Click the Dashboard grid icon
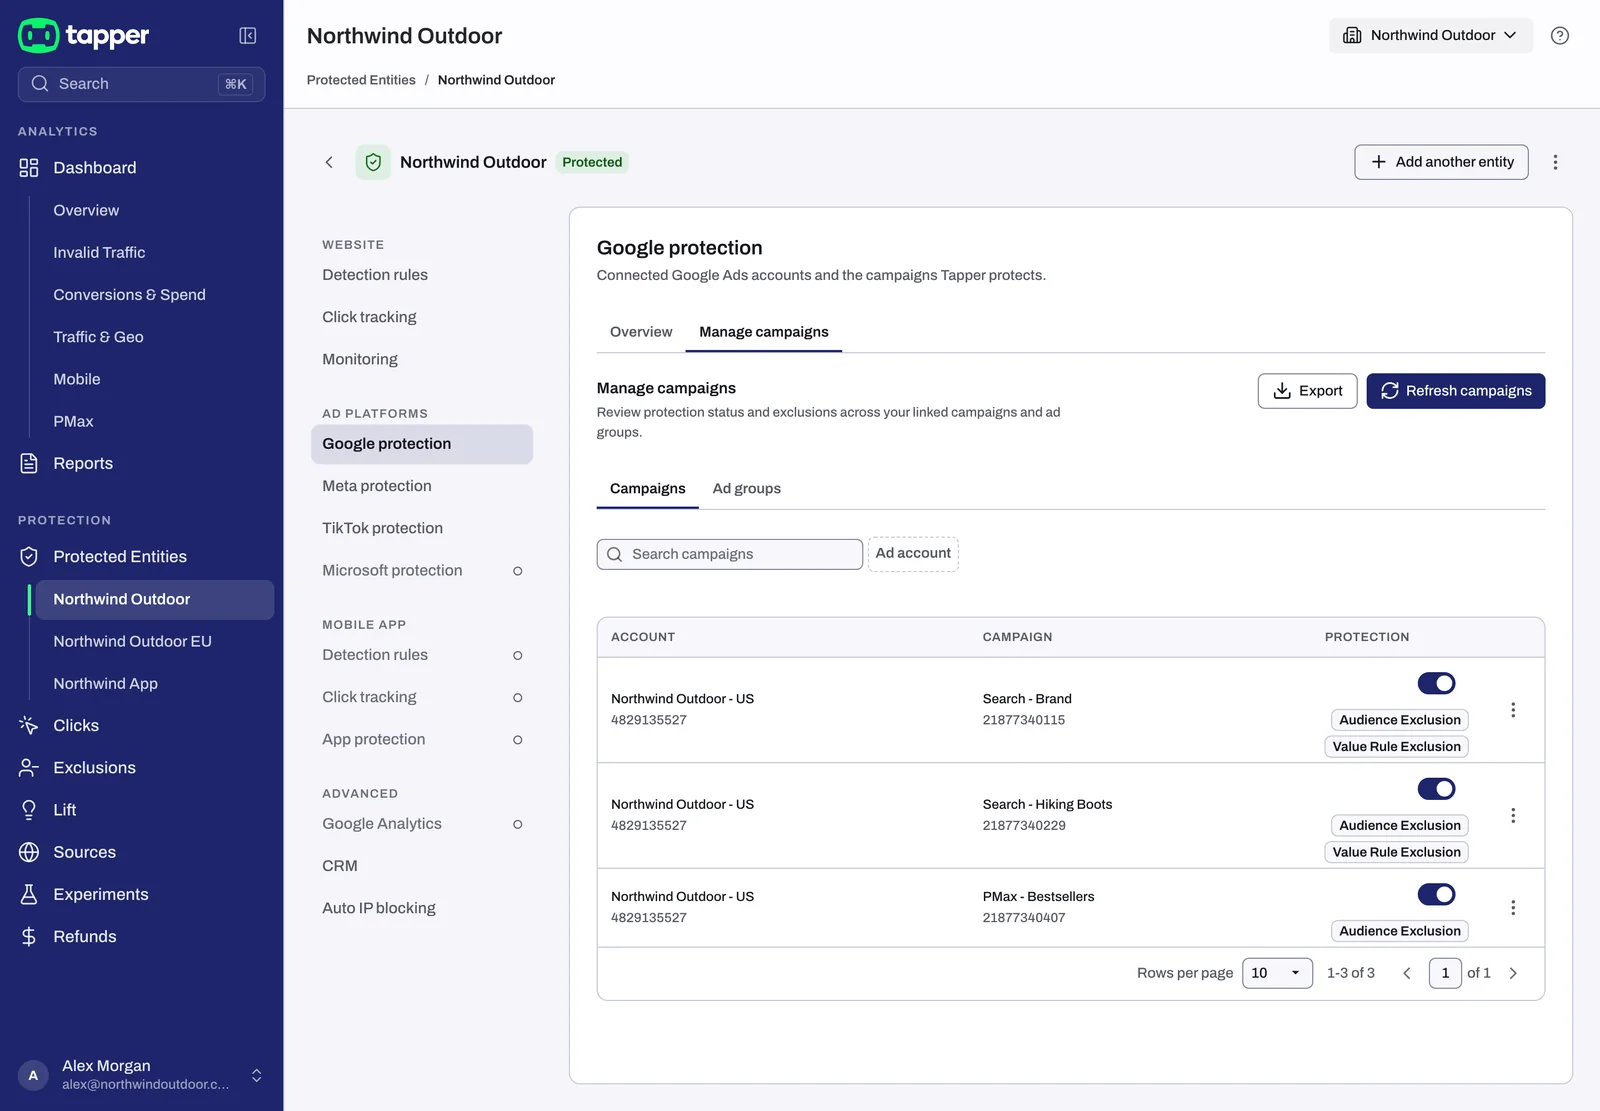This screenshot has width=1600, height=1111. click(29, 168)
